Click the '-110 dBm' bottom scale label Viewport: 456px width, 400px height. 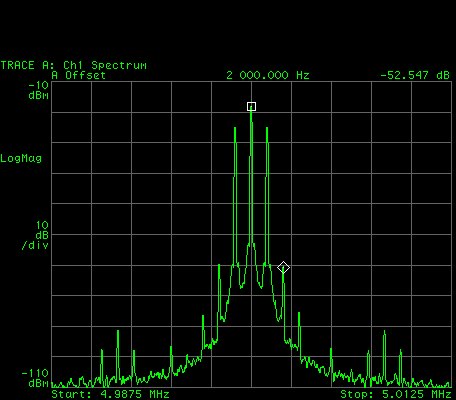point(35,378)
